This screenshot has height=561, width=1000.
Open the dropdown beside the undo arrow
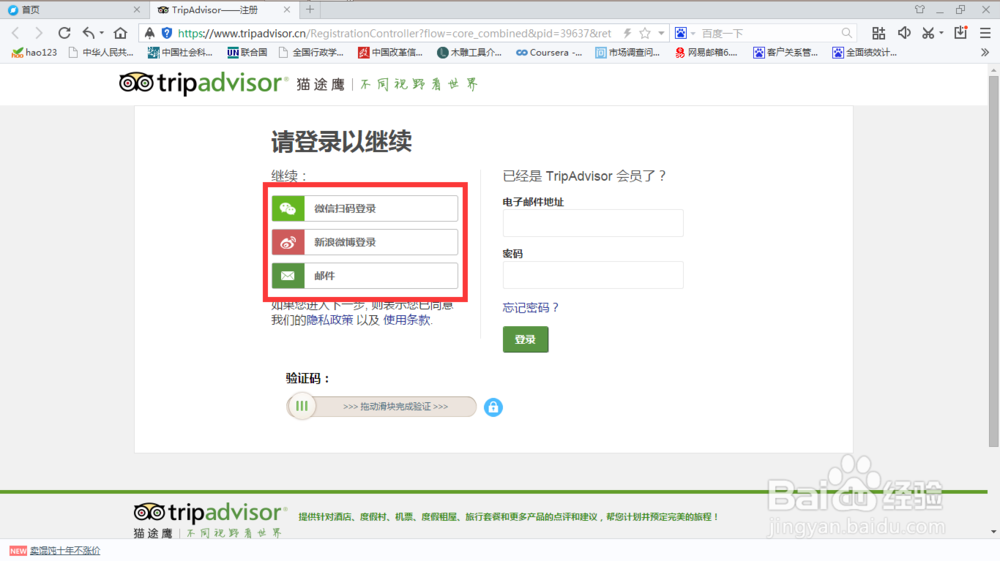(x=101, y=33)
